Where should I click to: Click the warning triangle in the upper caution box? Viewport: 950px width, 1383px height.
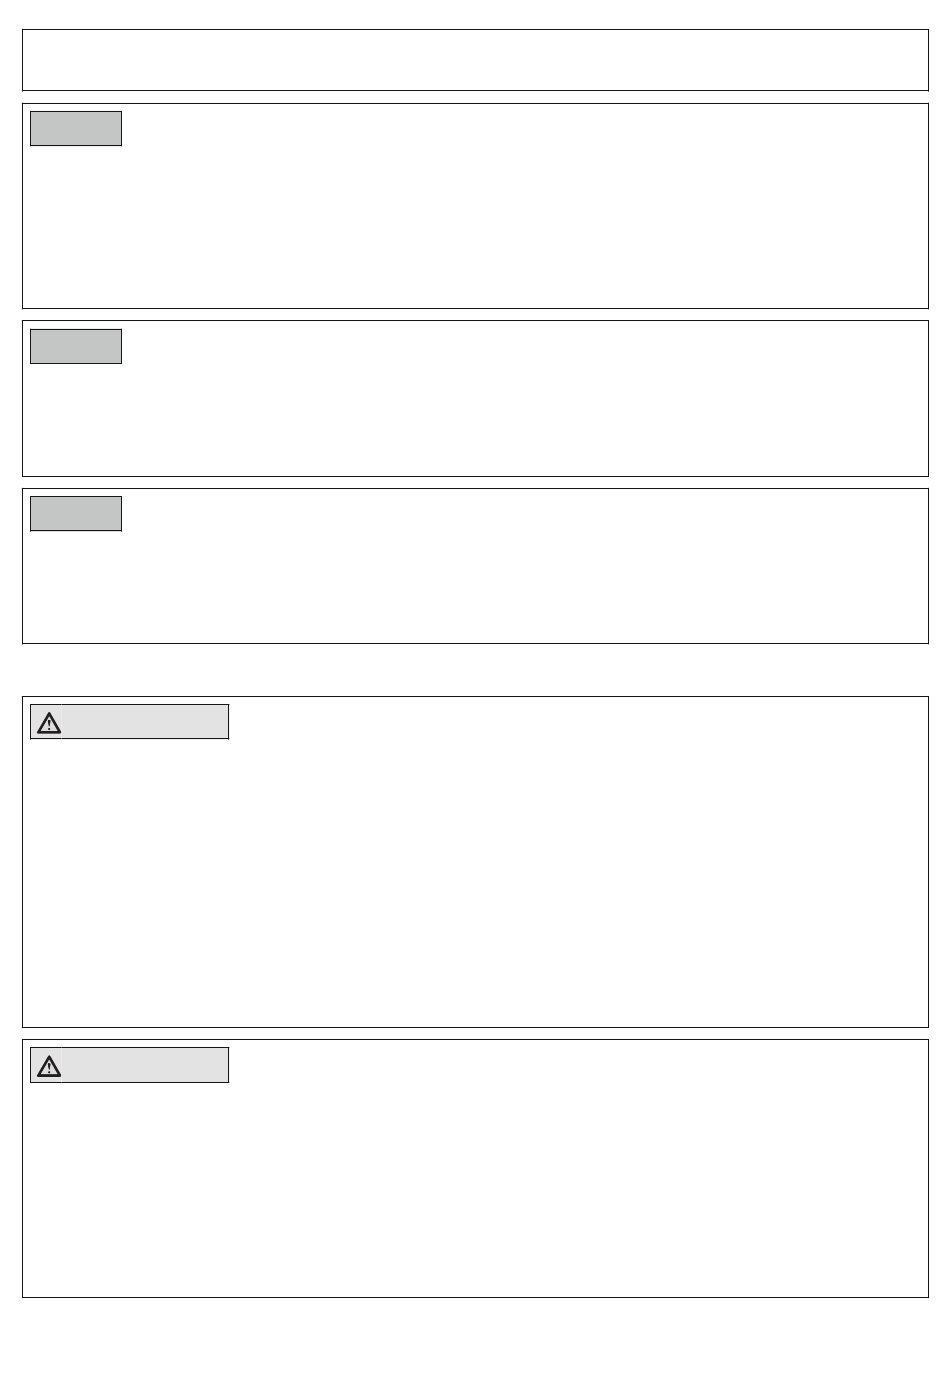pyautogui.click(x=49, y=723)
